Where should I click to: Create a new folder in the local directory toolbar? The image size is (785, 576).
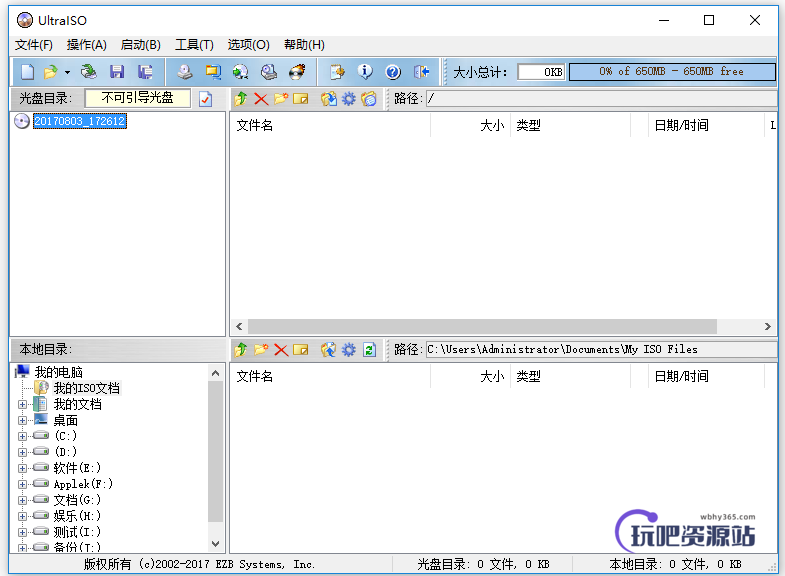click(x=261, y=349)
